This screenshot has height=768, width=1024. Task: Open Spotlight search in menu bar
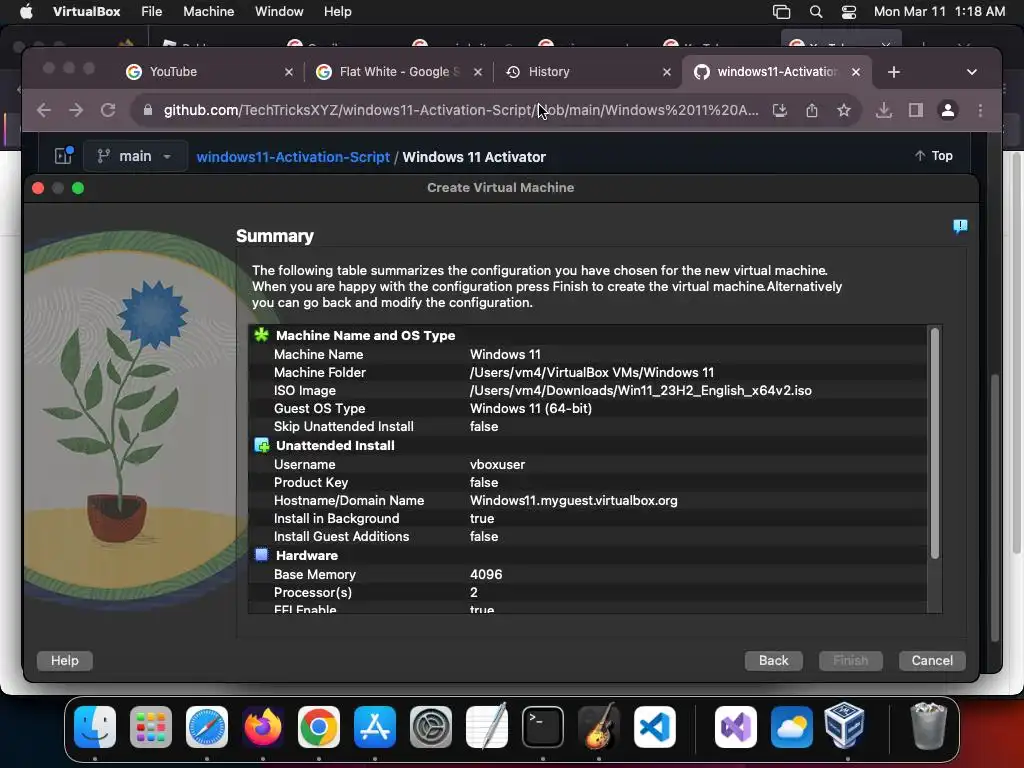(x=816, y=12)
